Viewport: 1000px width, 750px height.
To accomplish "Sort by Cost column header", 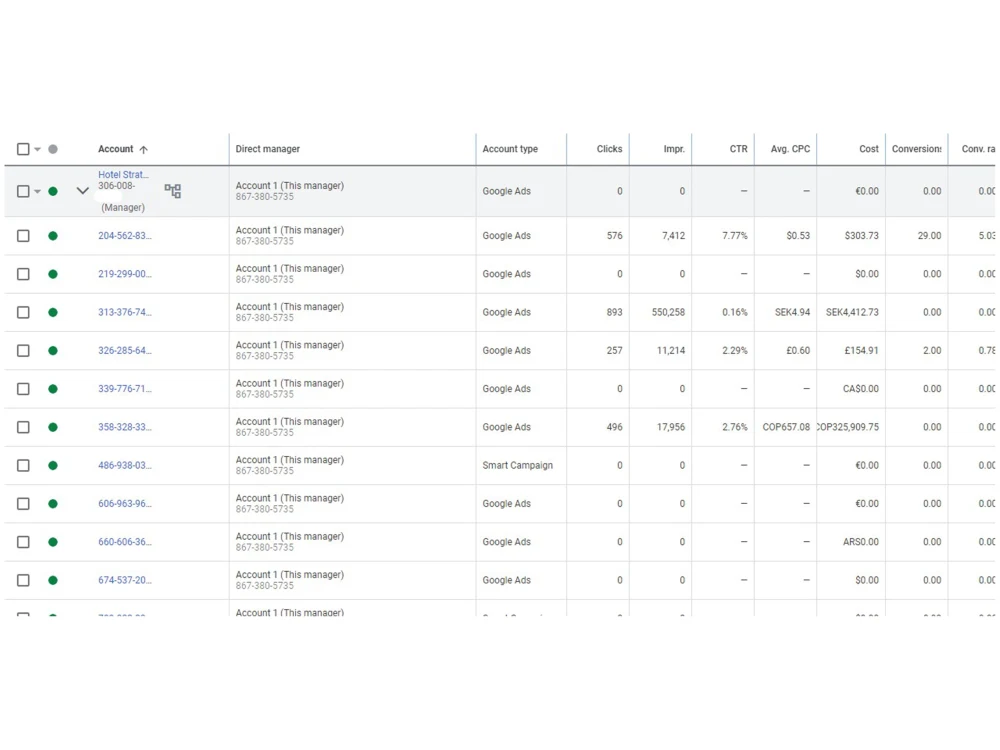I will (x=869, y=149).
